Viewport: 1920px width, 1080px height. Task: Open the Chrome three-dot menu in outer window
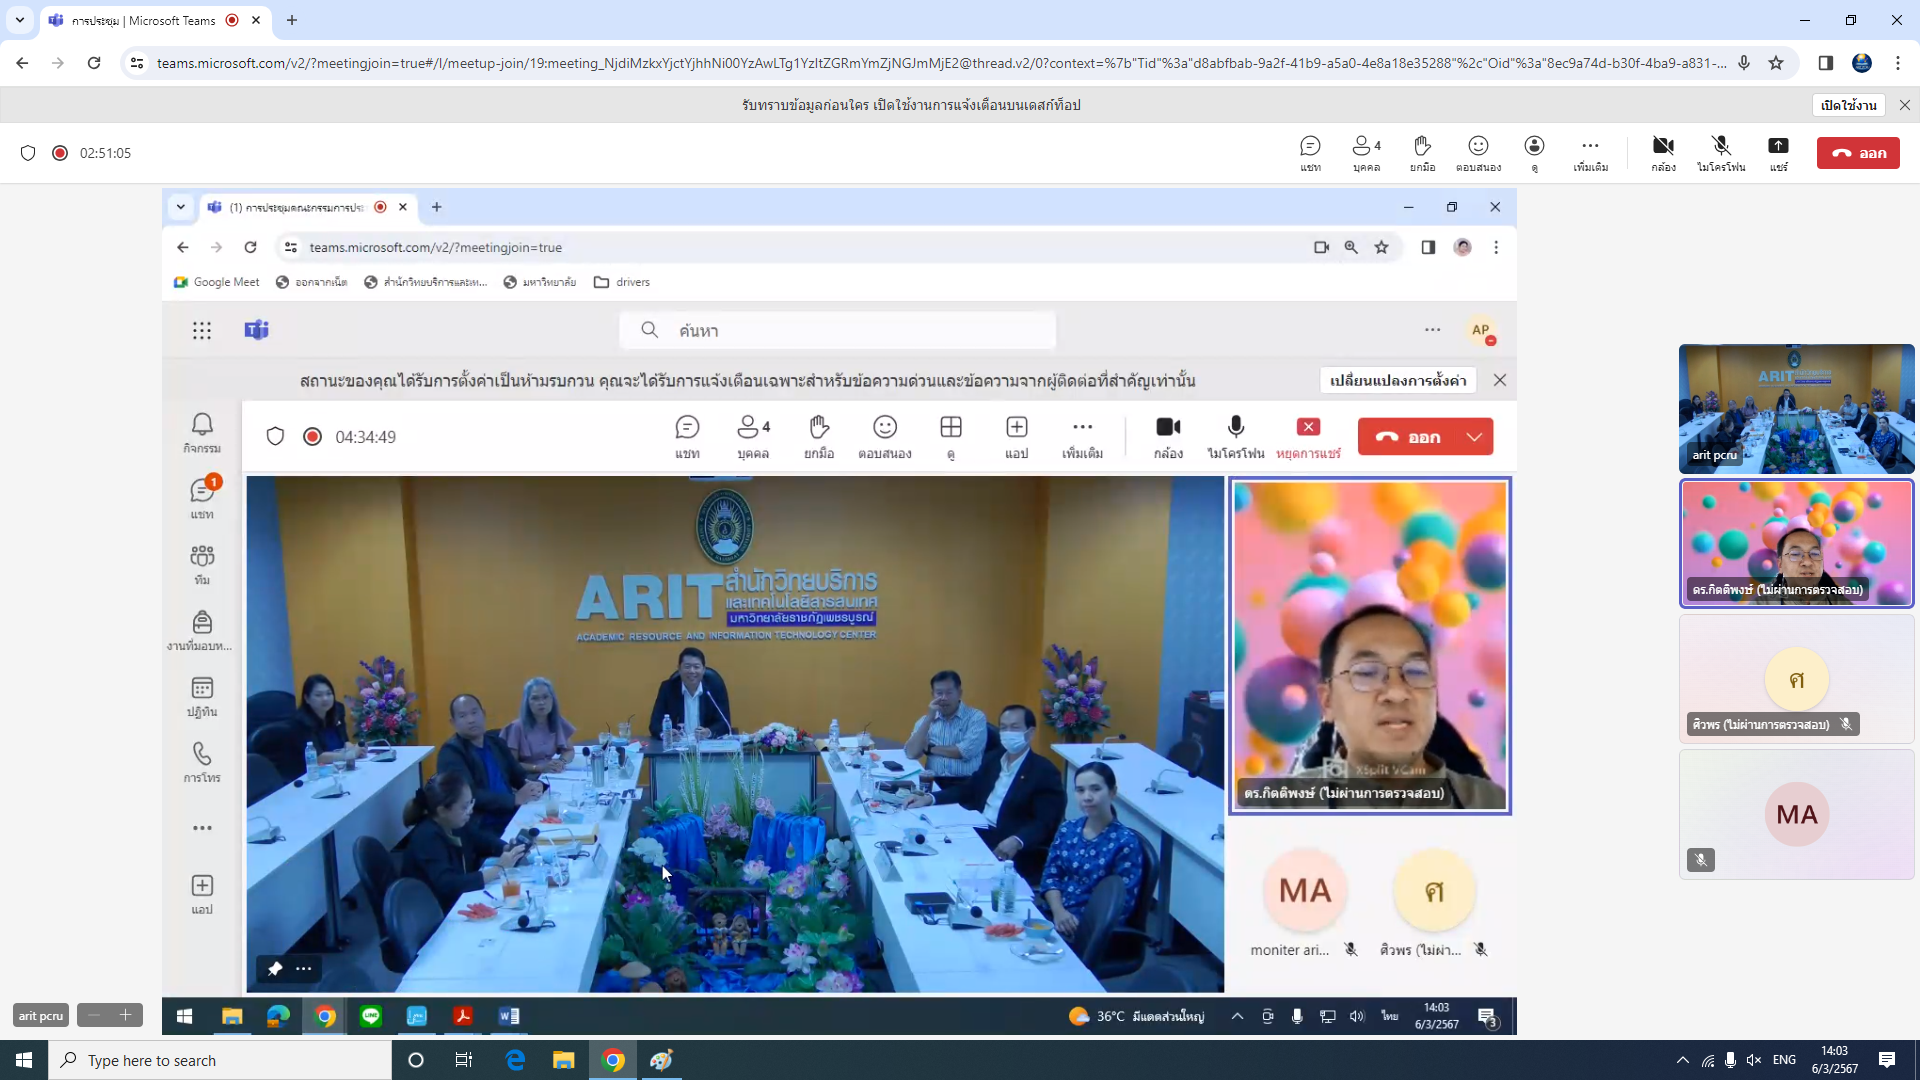tap(1898, 63)
